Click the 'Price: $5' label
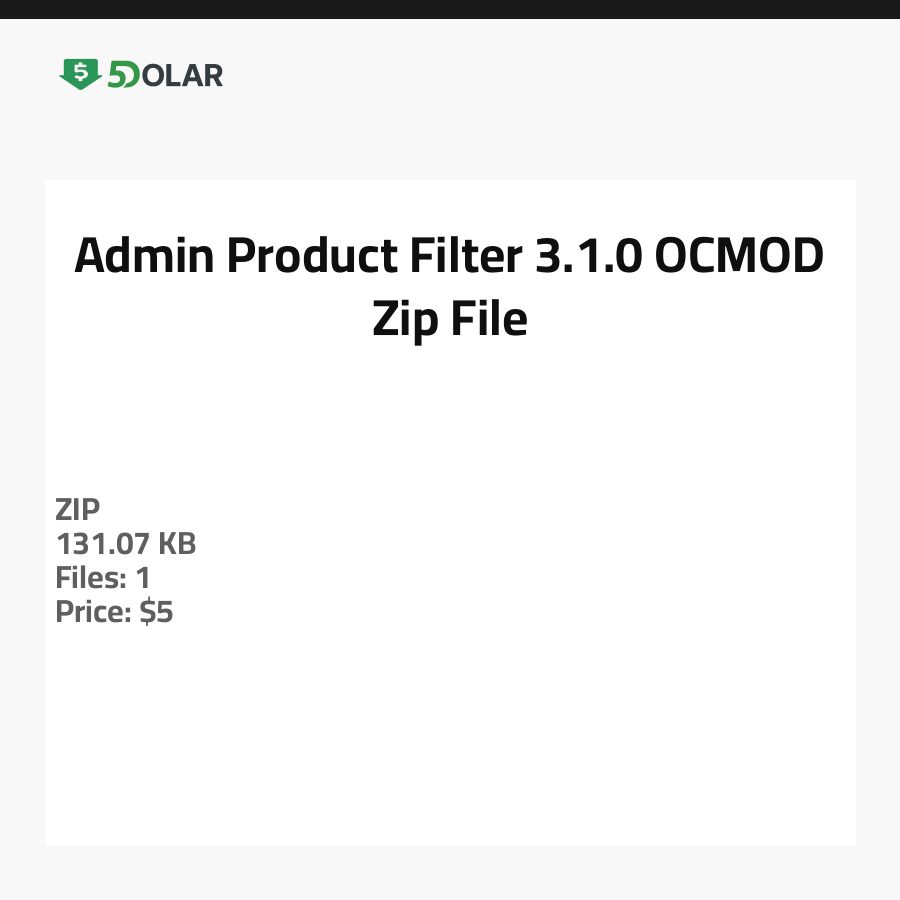This screenshot has width=900, height=900. click(x=114, y=612)
